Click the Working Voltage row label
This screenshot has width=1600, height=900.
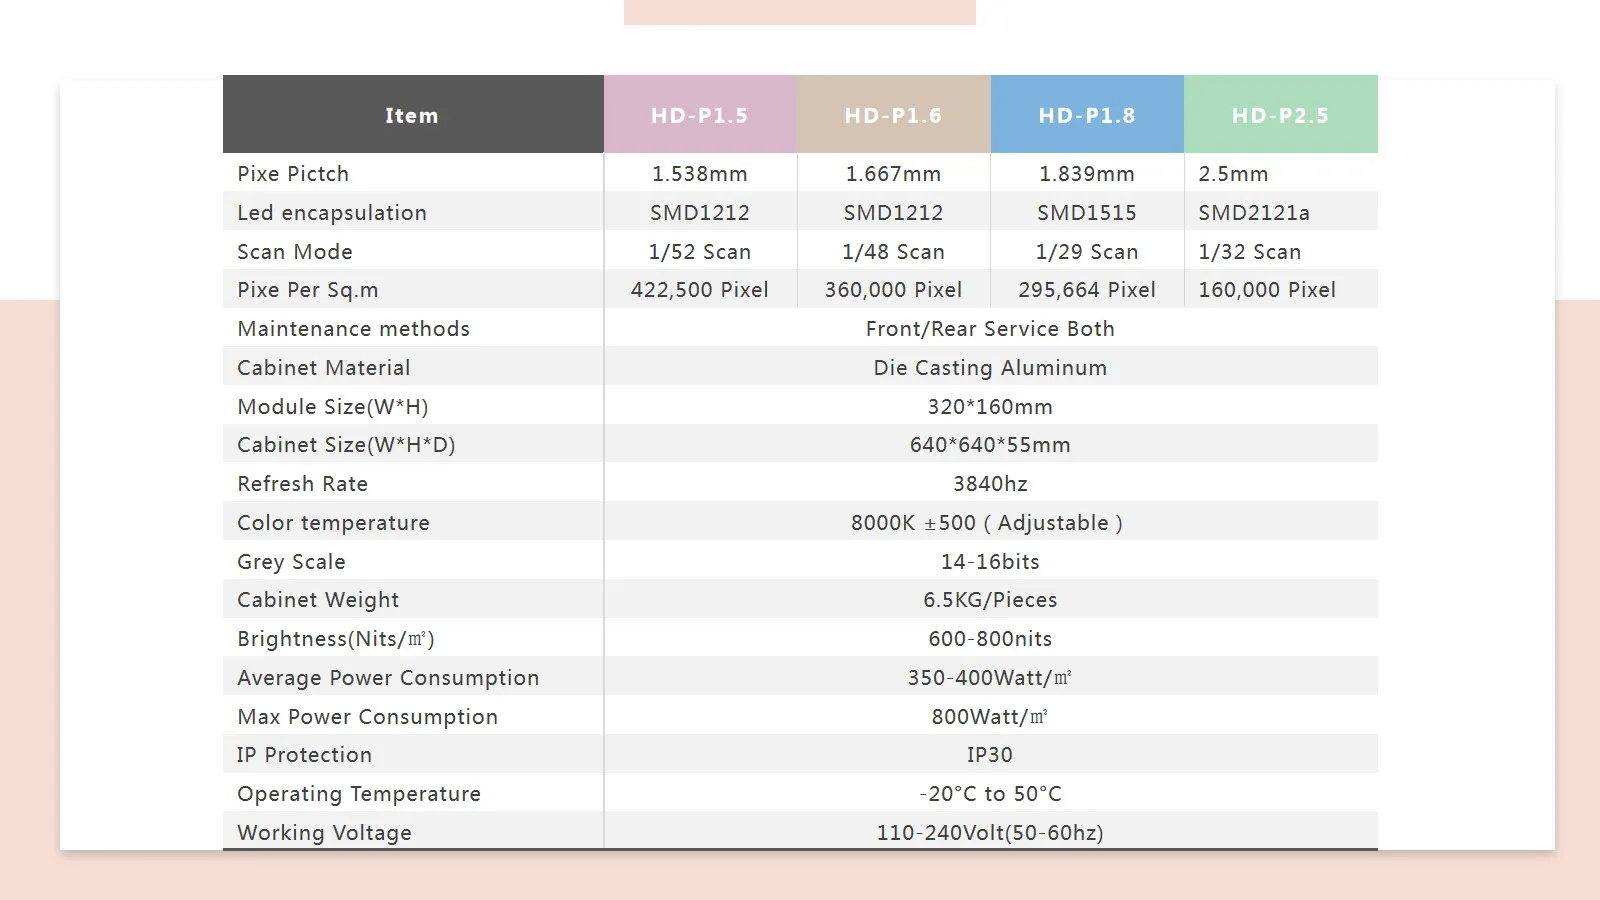coord(324,833)
